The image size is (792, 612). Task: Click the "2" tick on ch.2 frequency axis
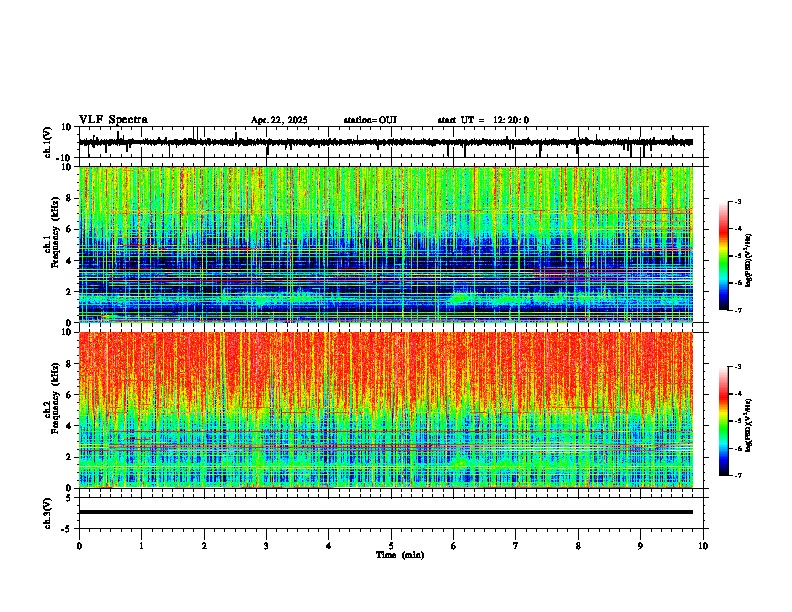(70, 457)
